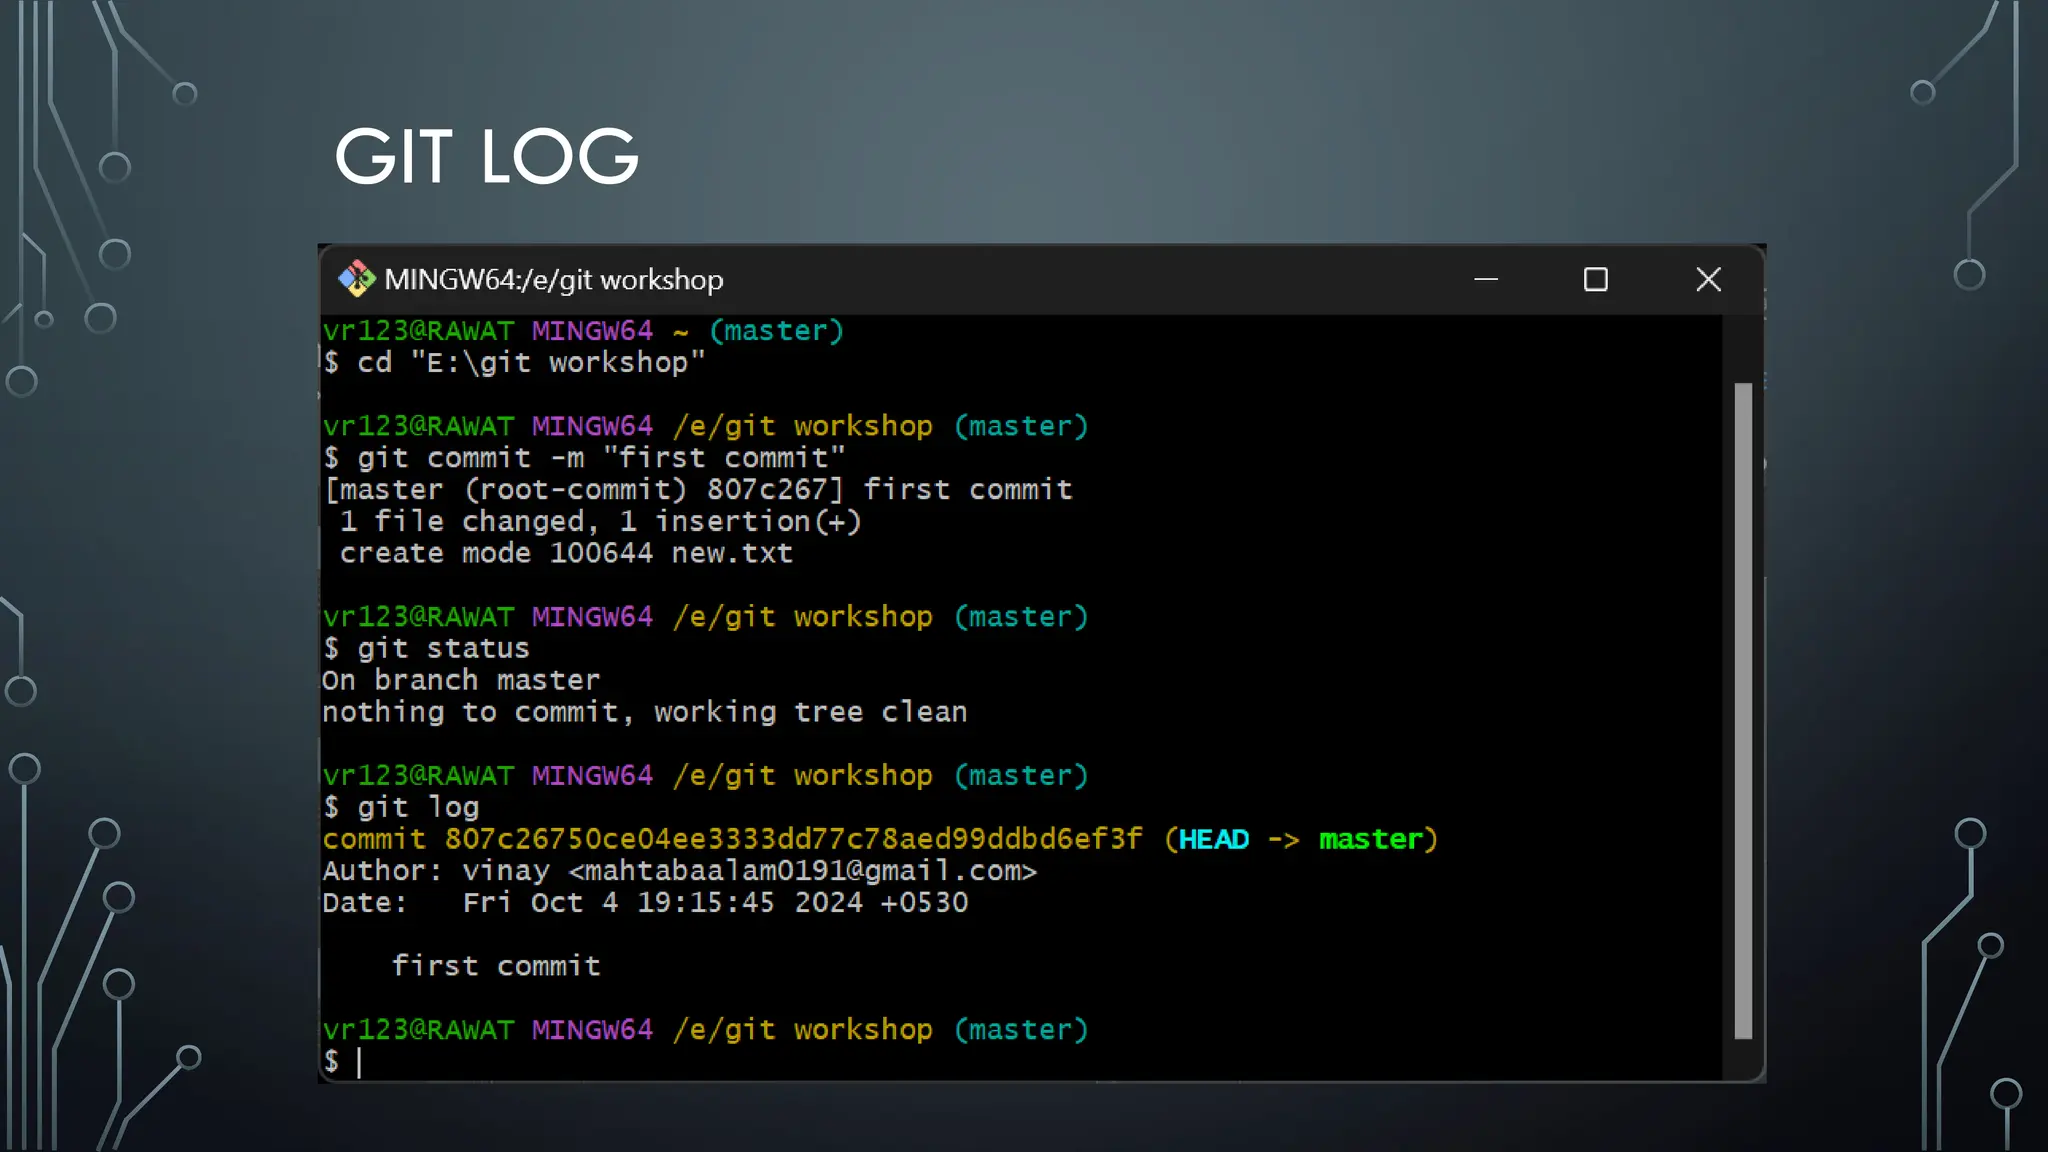Click the Git Bash icon in title bar
Image resolution: width=2048 pixels, height=1152 pixels.
coord(356,279)
